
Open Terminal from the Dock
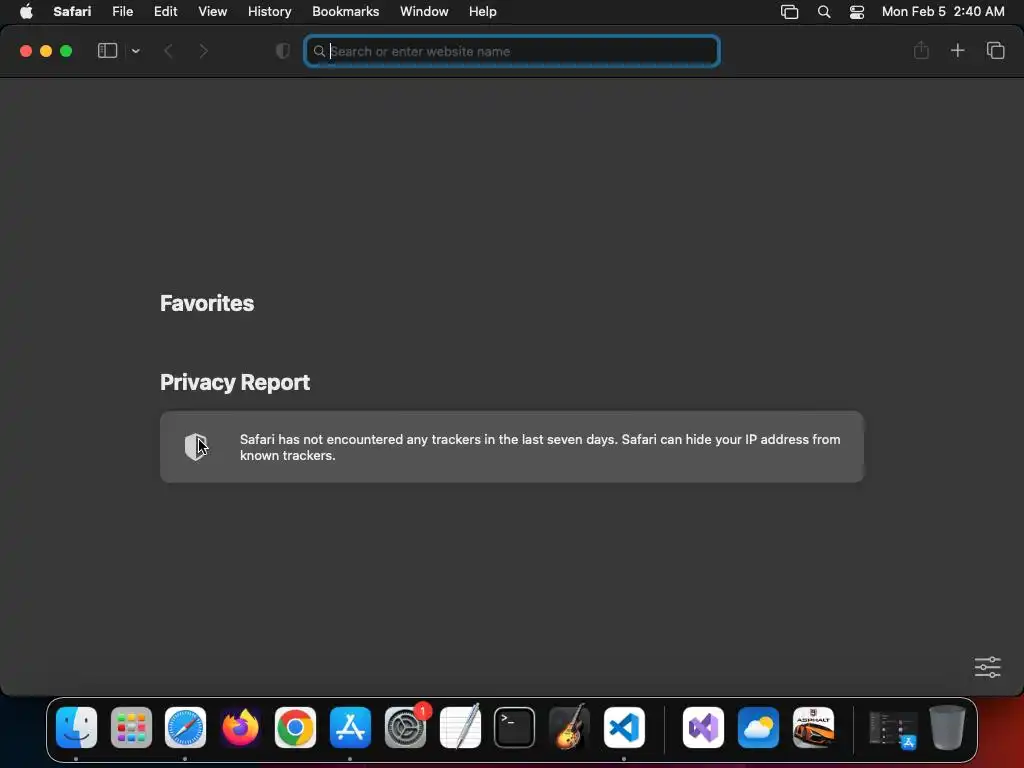[515, 727]
